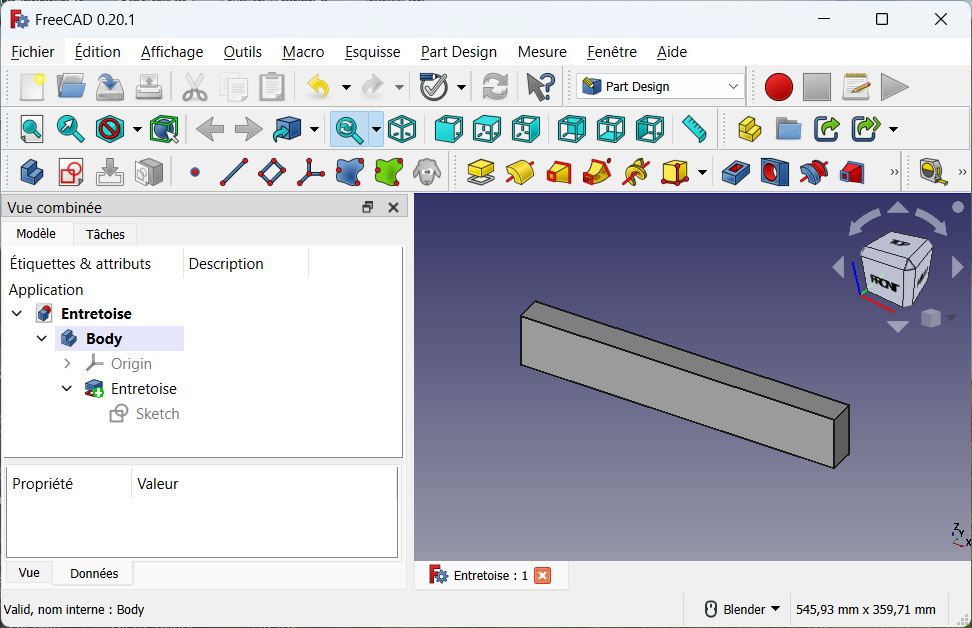Collapse the Body tree node
Viewport: 972px width, 628px height.
pyautogui.click(x=42, y=339)
